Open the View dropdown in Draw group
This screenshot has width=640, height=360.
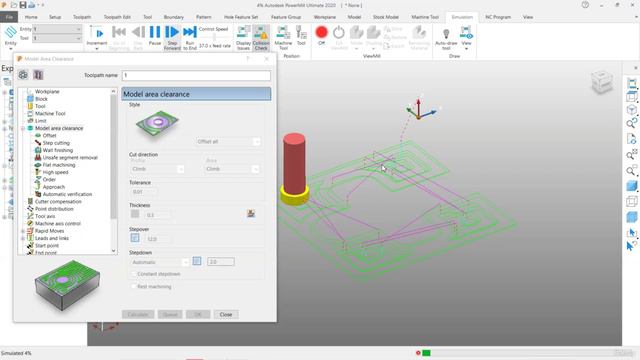pos(466,37)
